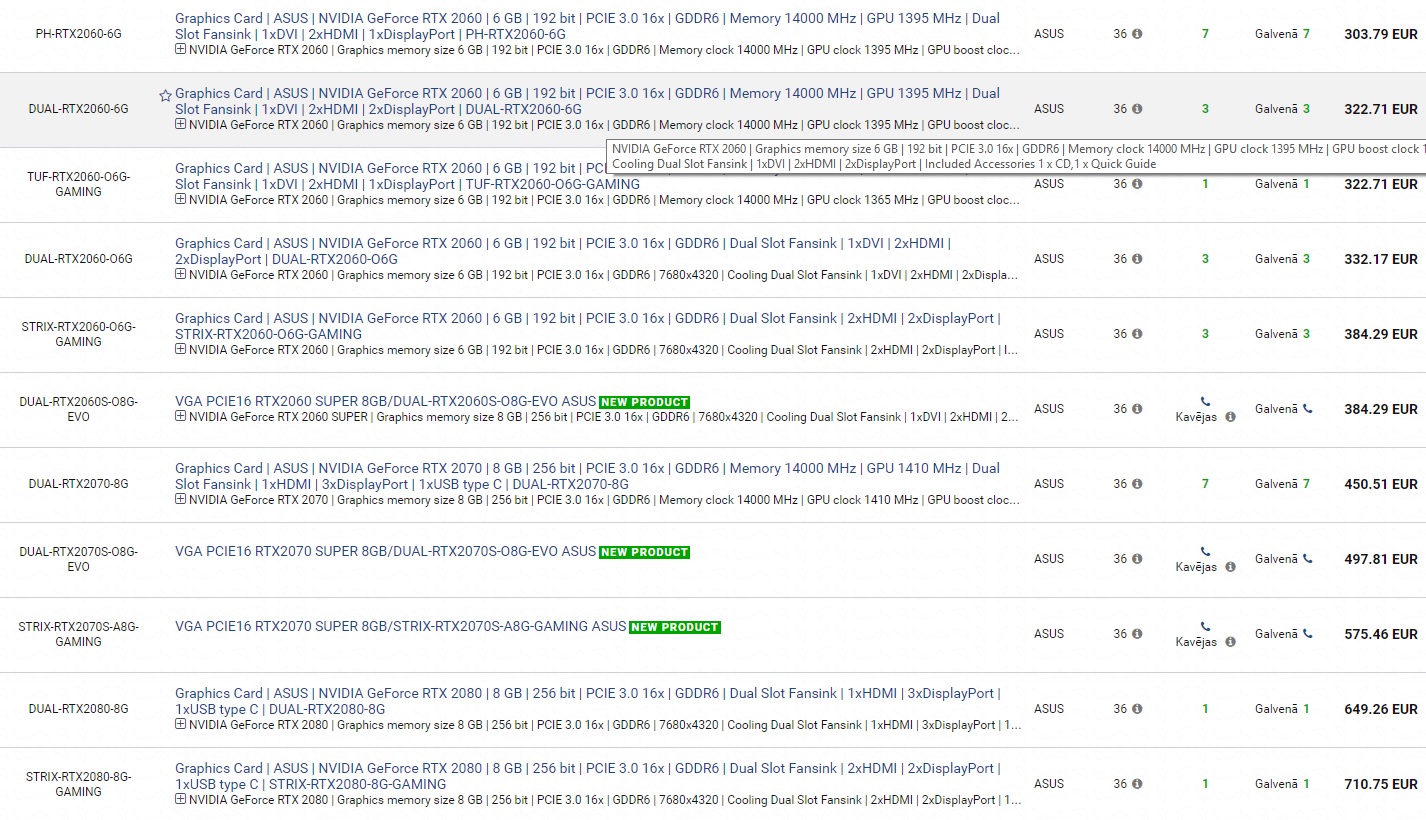Screen dimensions: 1426x820
Task: Open the DUAL-RTX2060-O6G graphics card product link
Action: click(563, 251)
